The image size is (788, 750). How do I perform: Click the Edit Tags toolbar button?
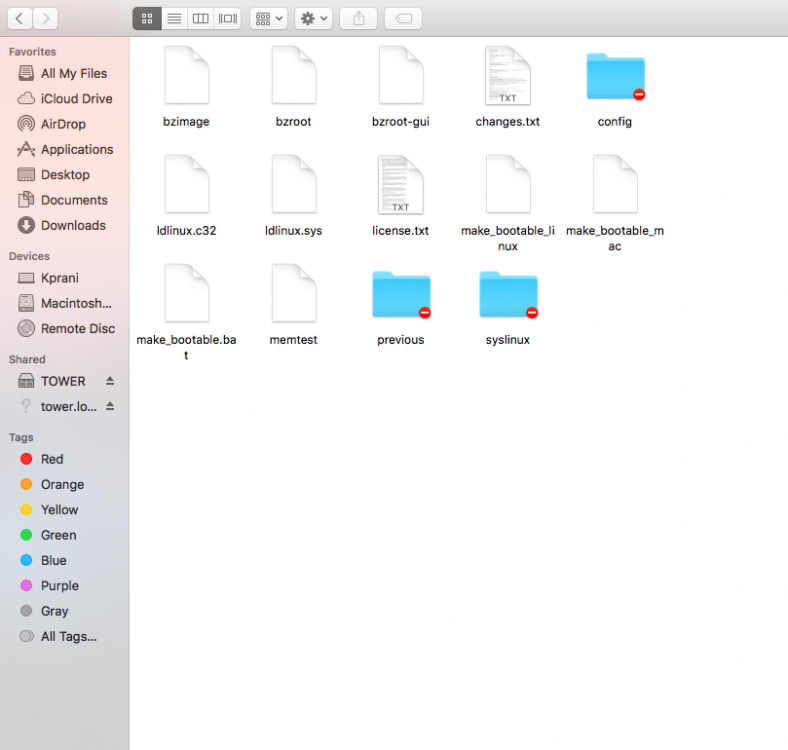[x=403, y=19]
